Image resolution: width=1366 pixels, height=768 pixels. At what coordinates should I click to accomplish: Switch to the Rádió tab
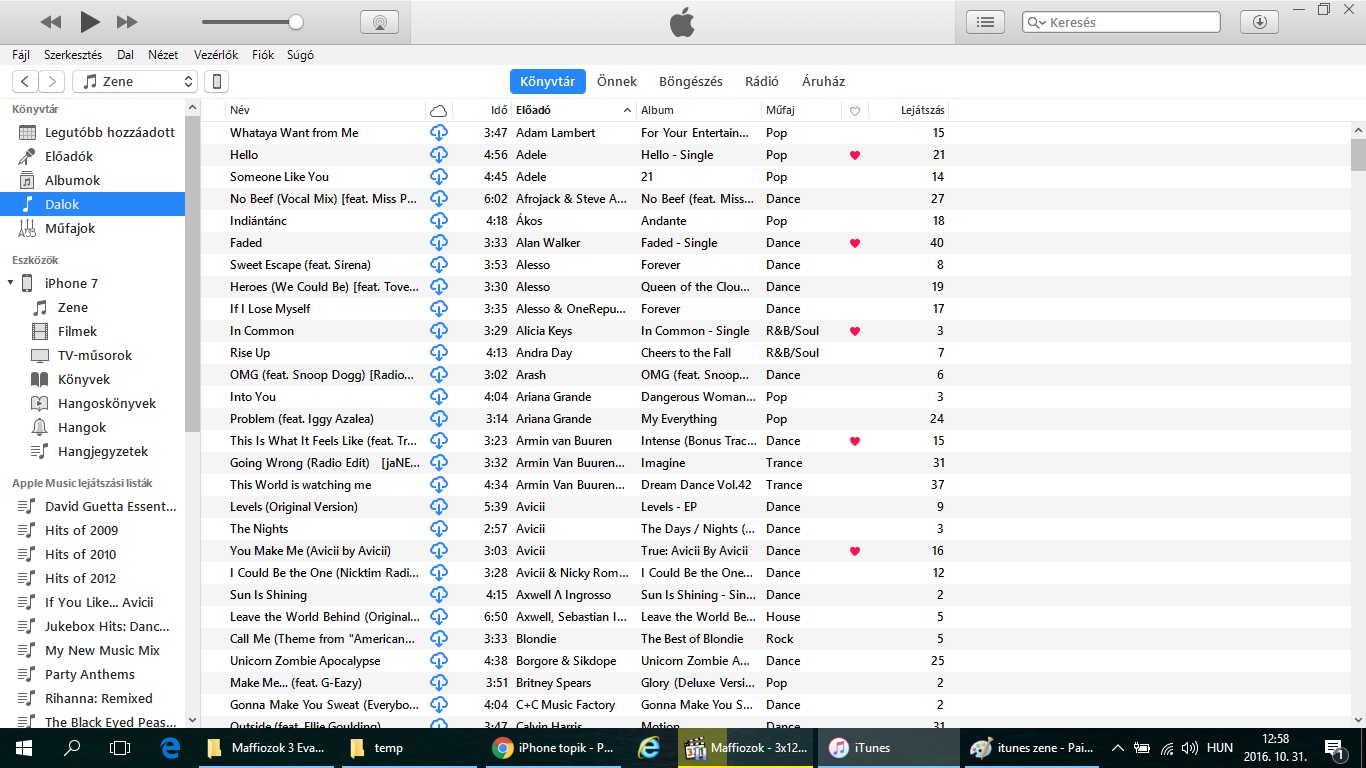pos(762,82)
